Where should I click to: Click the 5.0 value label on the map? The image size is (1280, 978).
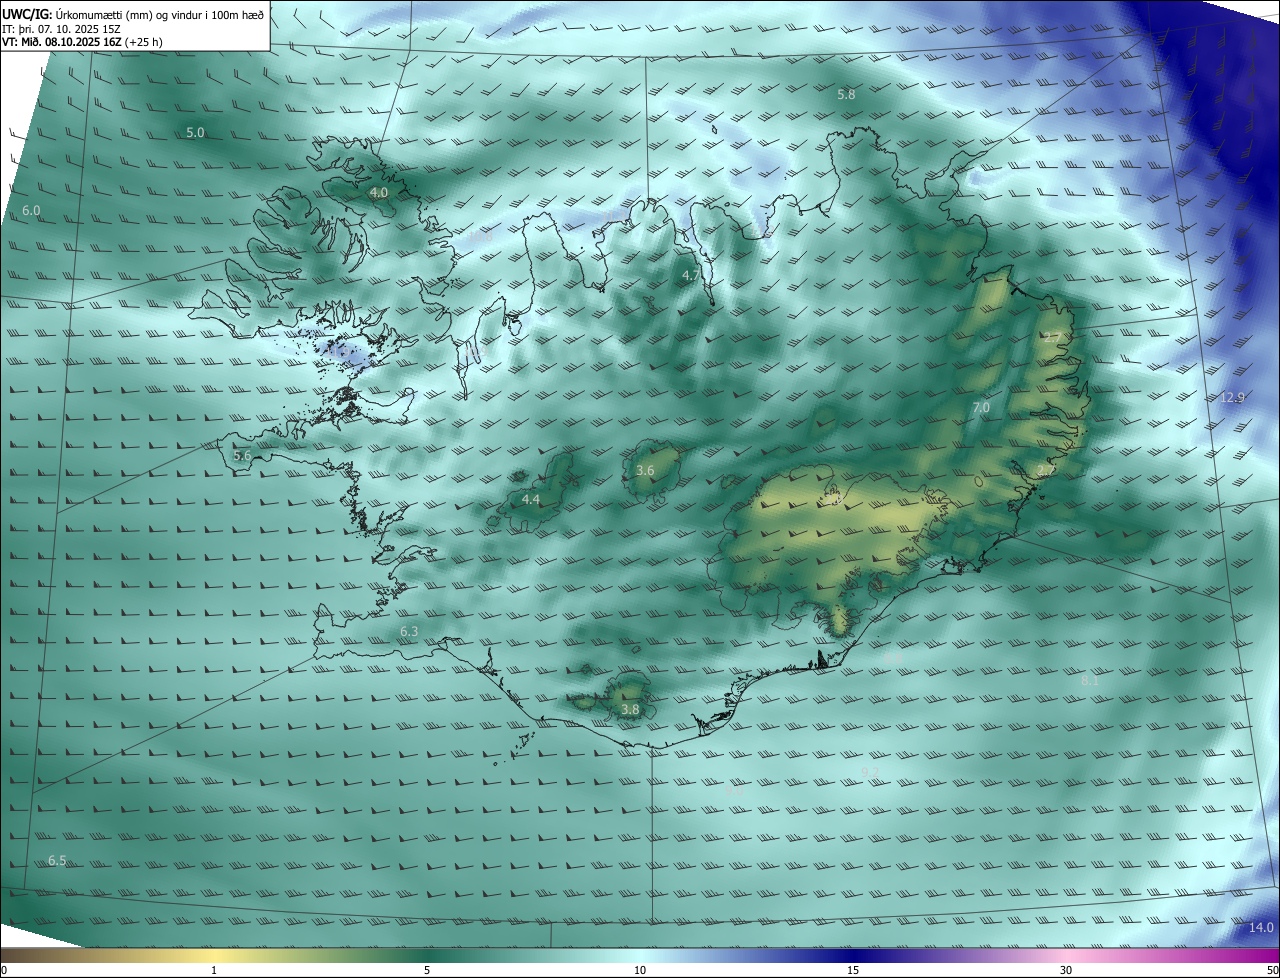(195, 132)
